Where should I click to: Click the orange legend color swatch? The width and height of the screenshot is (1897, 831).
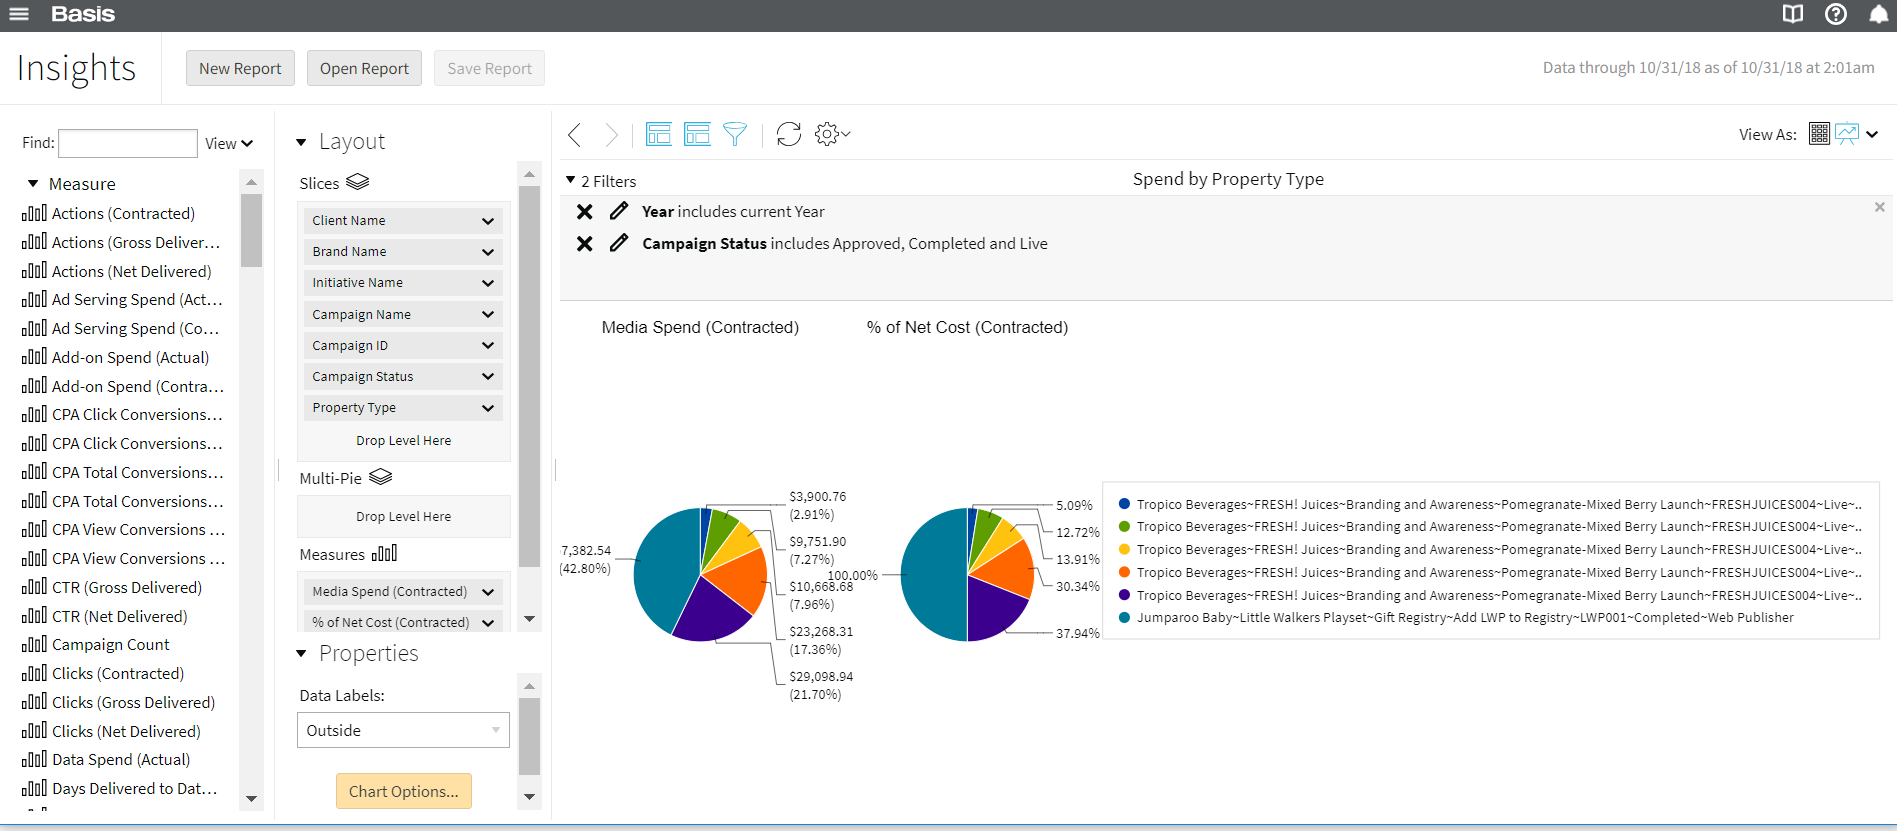[x=1124, y=572]
